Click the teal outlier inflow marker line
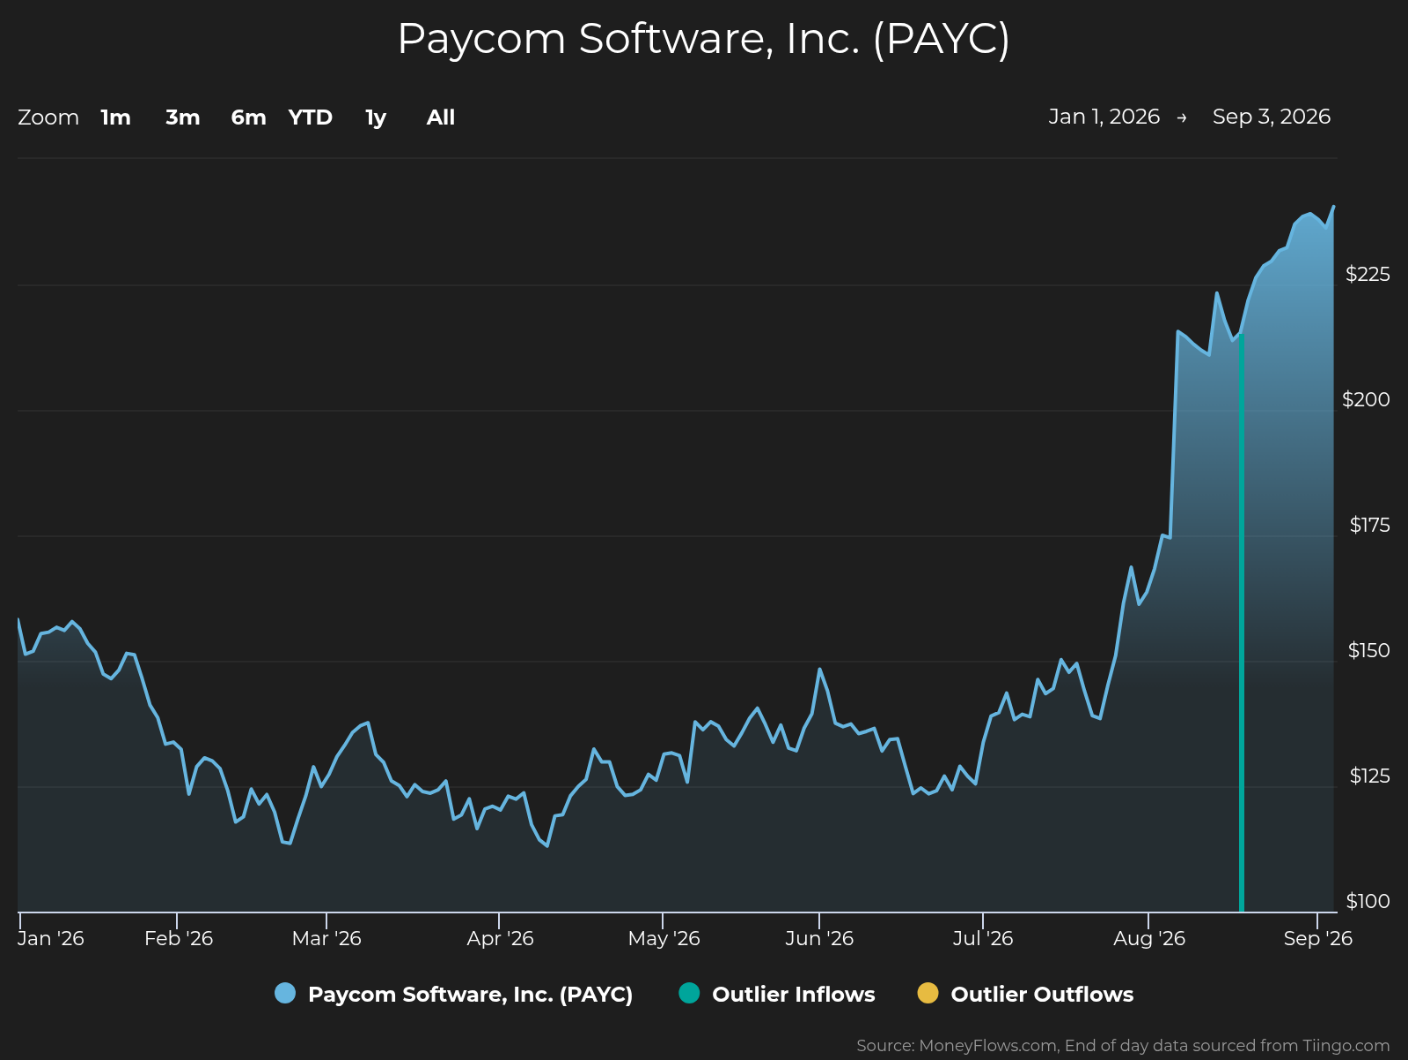The height and width of the screenshot is (1060, 1408). [1241, 624]
